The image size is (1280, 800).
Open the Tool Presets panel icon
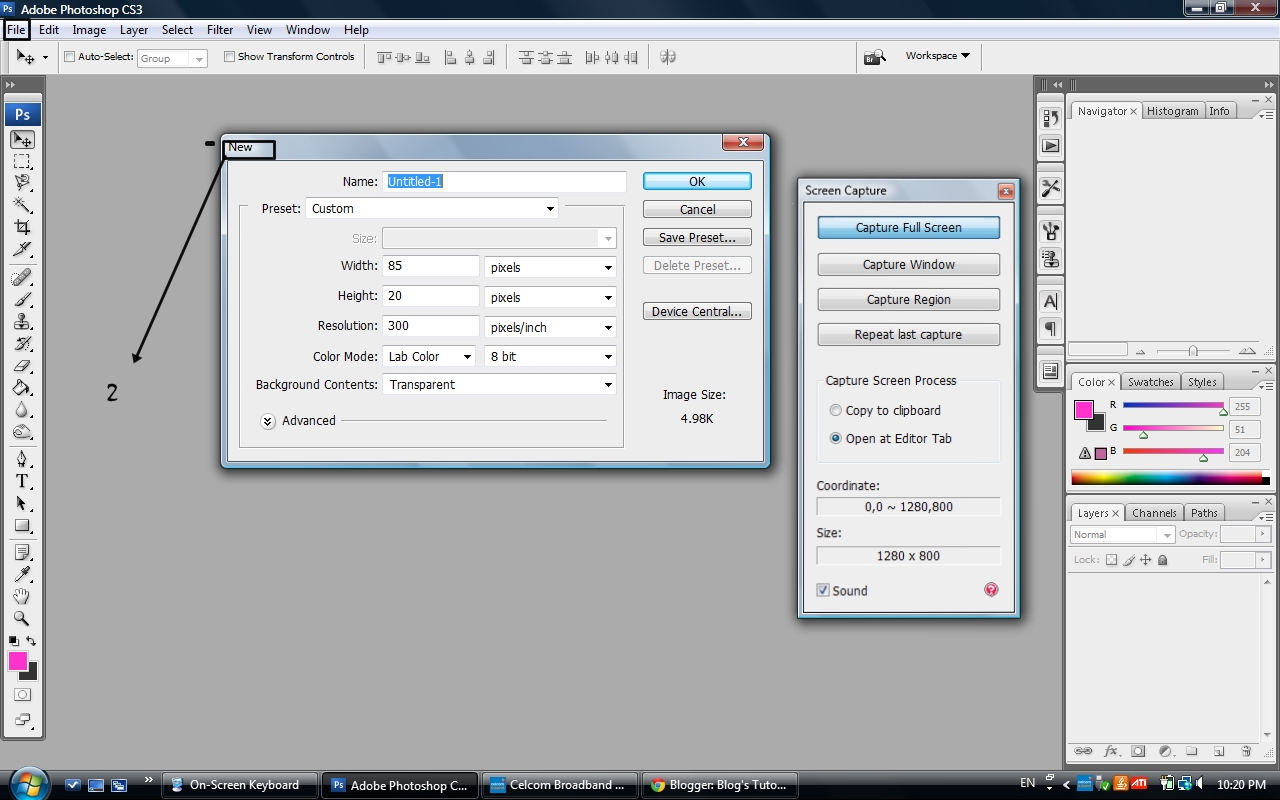[x=1050, y=188]
